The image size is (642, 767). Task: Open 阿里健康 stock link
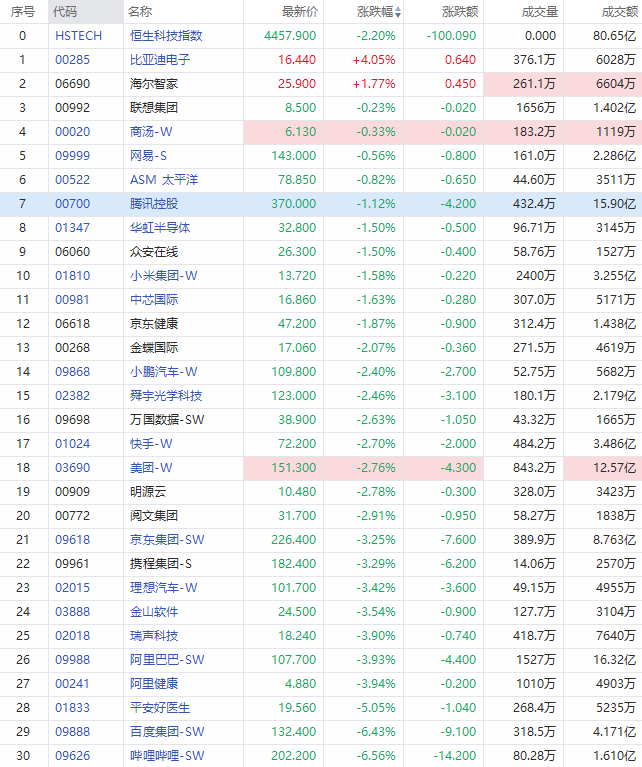click(x=154, y=683)
